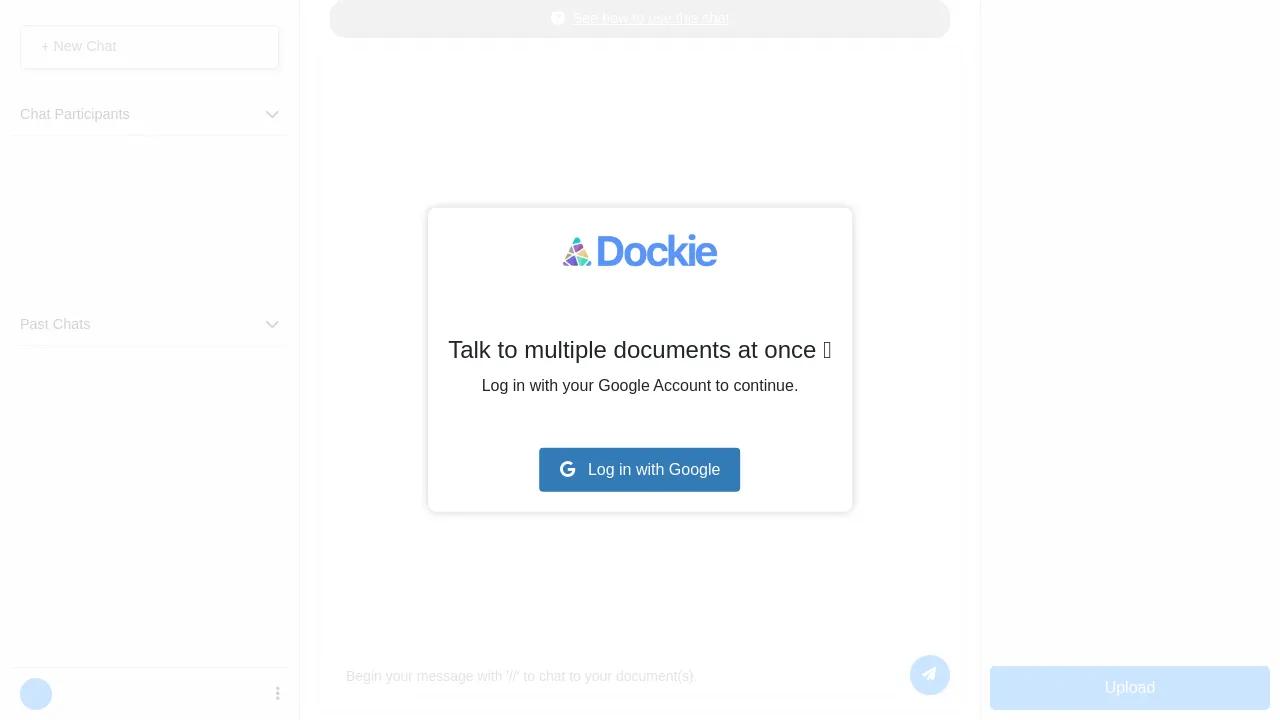
Task: Expand the Chat Participants chevron
Action: coord(272,114)
